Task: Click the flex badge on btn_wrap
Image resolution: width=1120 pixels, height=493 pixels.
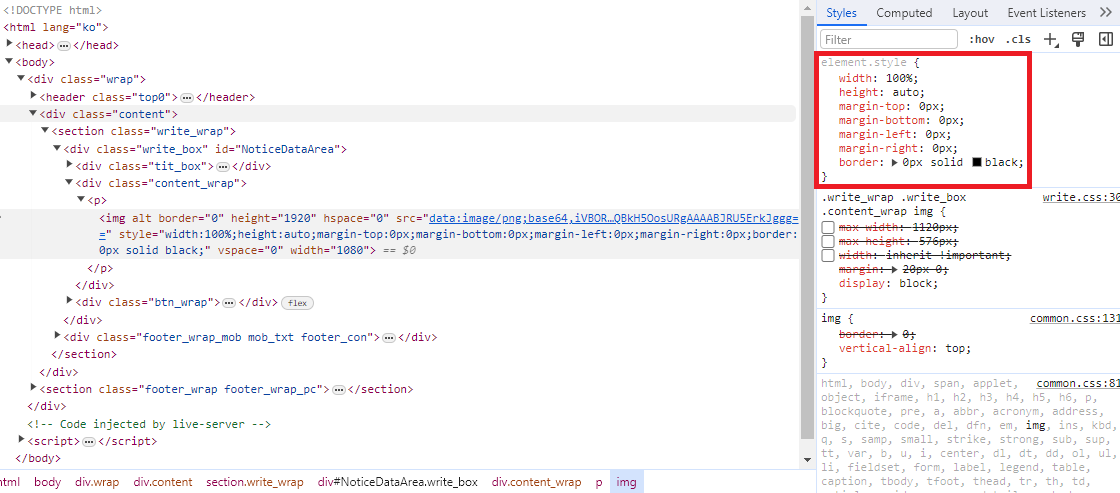Action: coord(297,303)
